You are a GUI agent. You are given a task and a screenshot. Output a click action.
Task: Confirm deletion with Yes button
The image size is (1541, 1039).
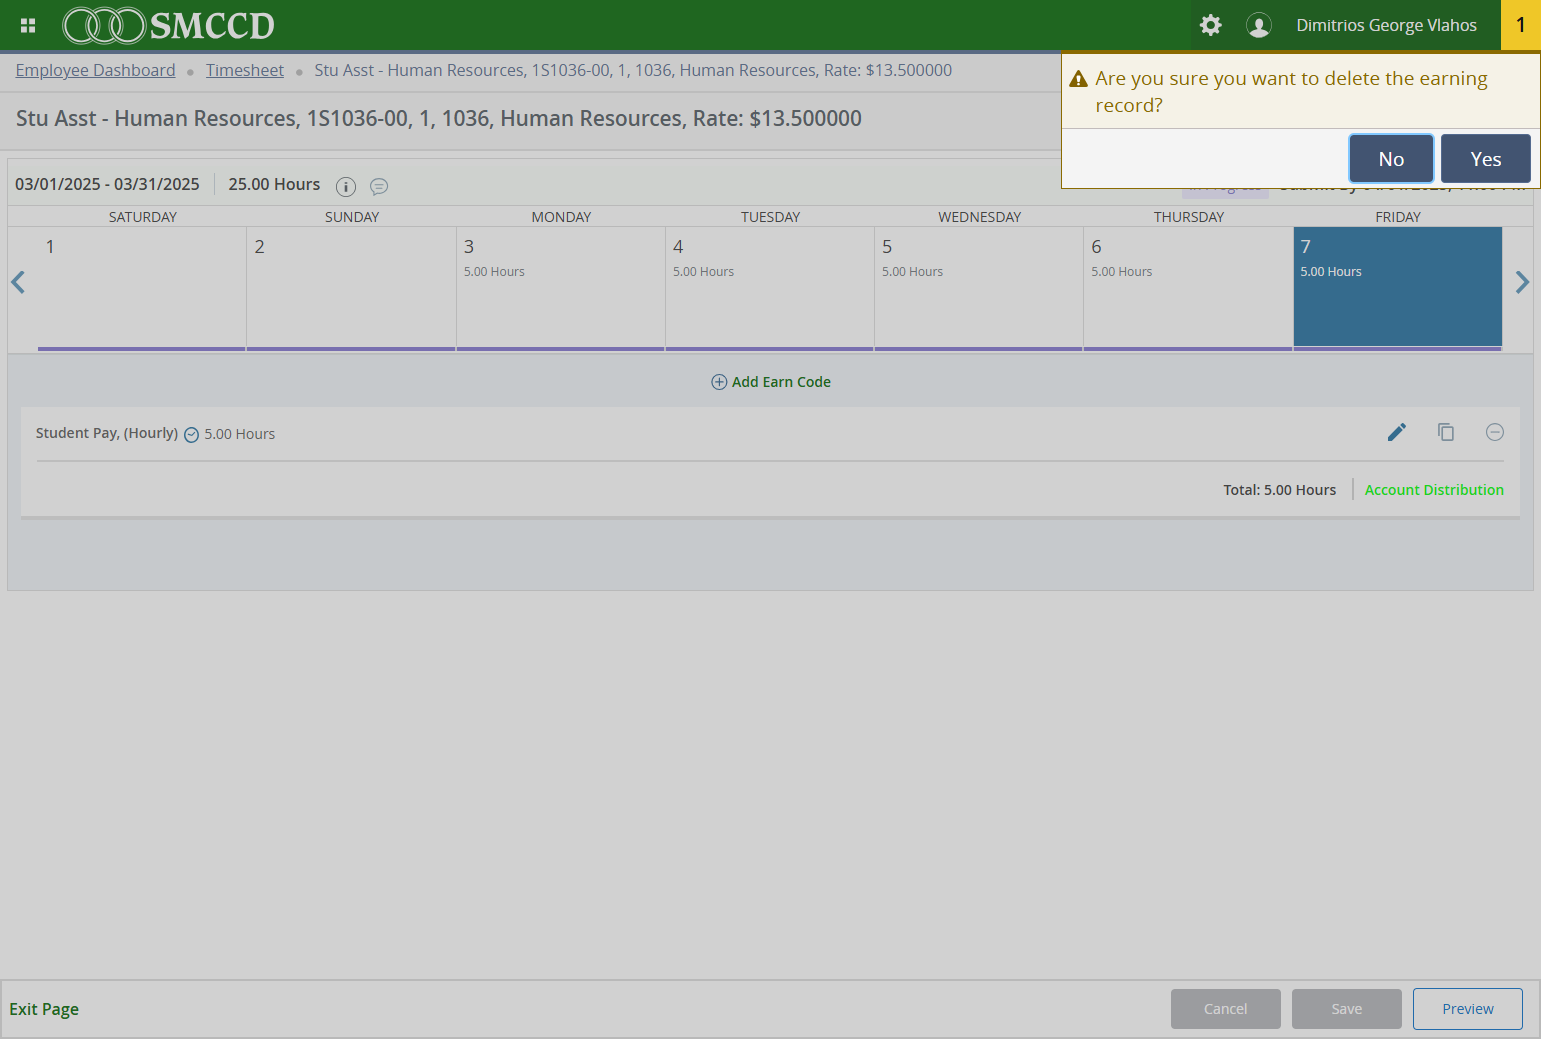pos(1486,159)
